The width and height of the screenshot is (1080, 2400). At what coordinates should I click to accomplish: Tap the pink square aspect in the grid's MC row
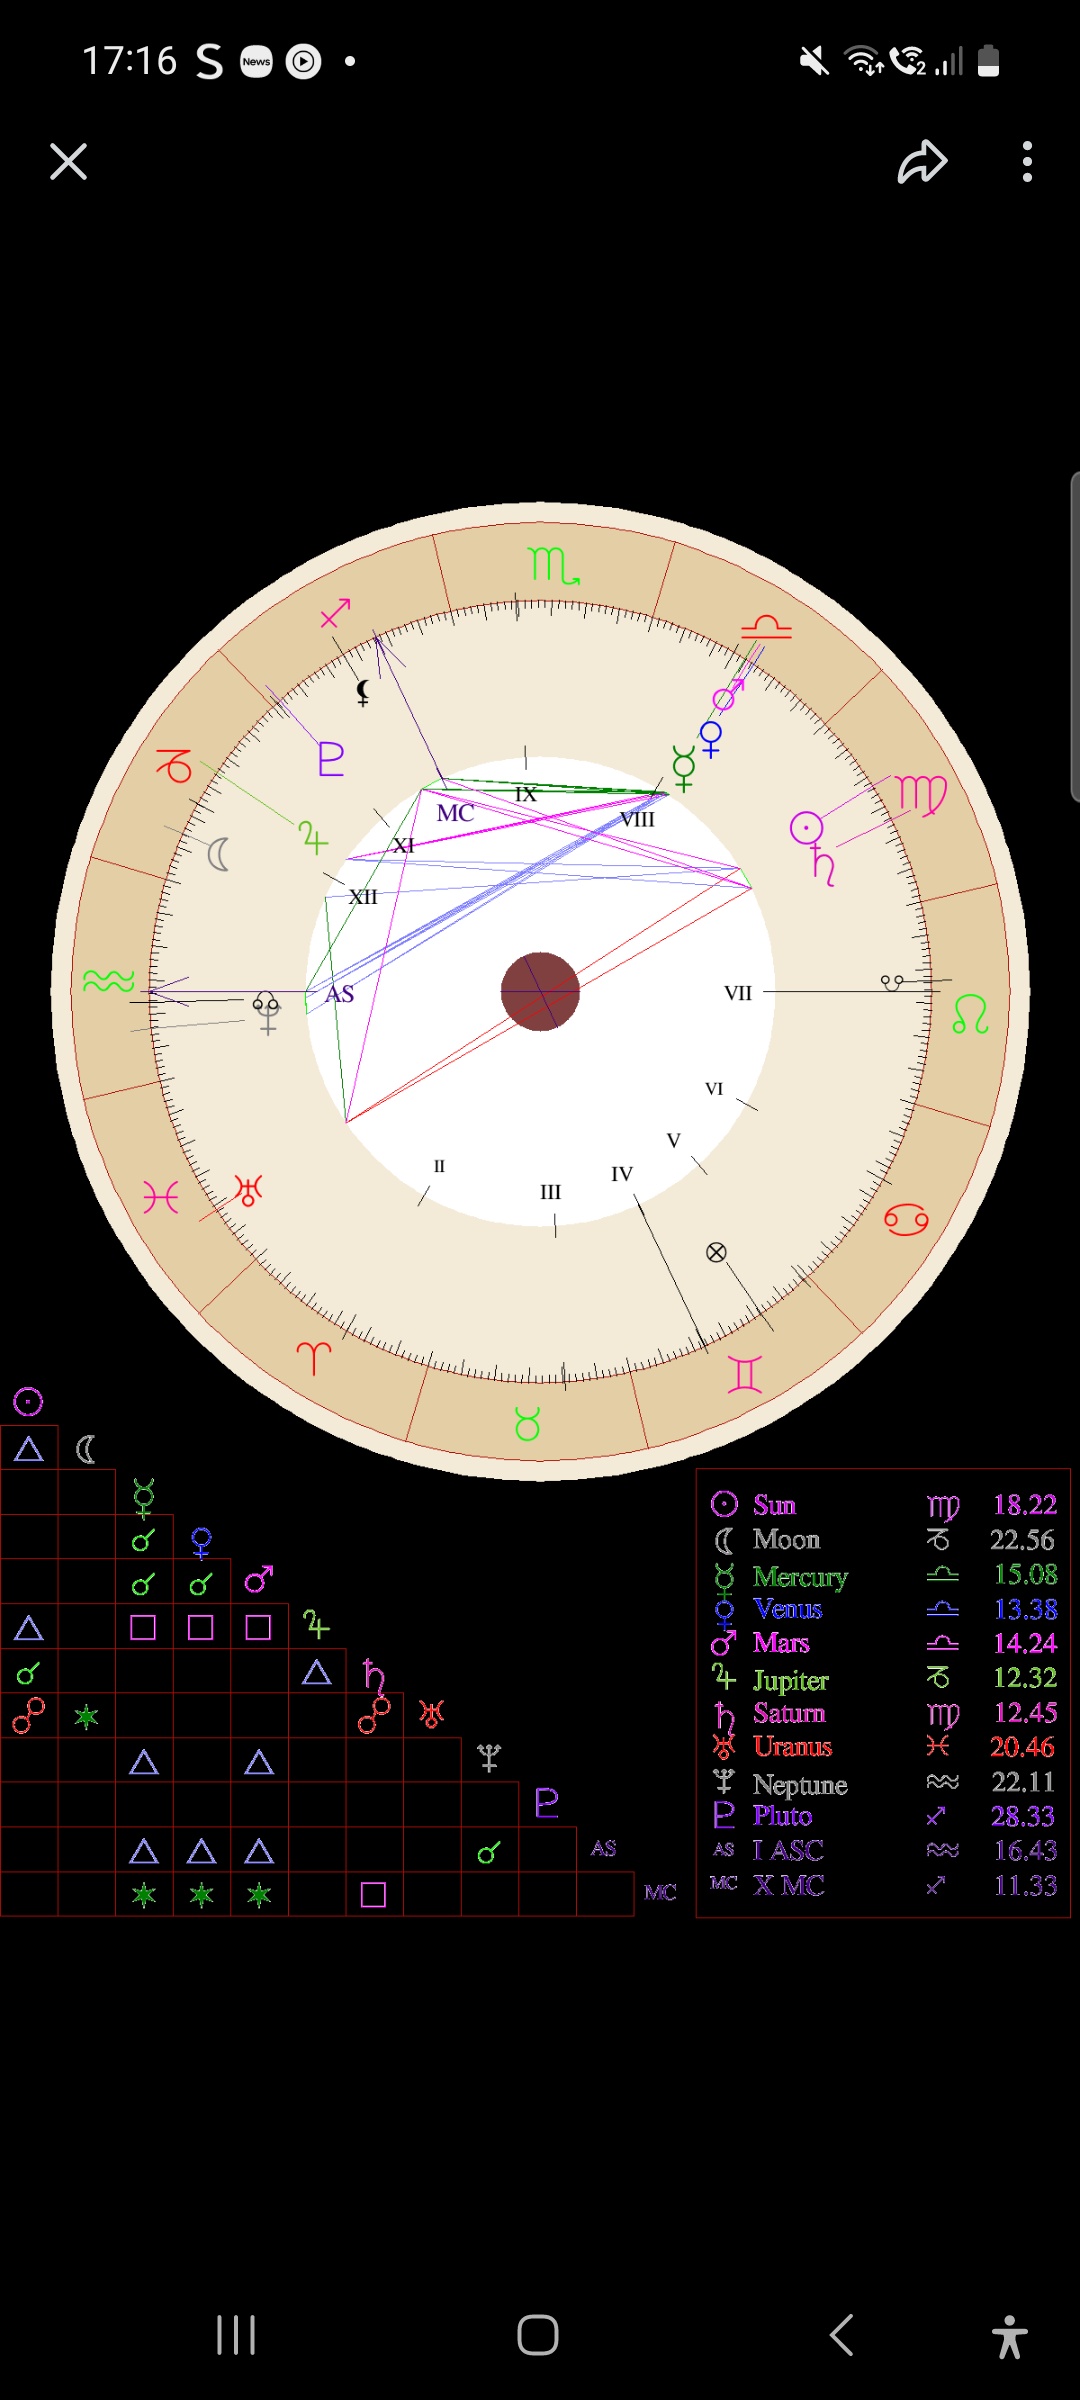[x=373, y=1894]
